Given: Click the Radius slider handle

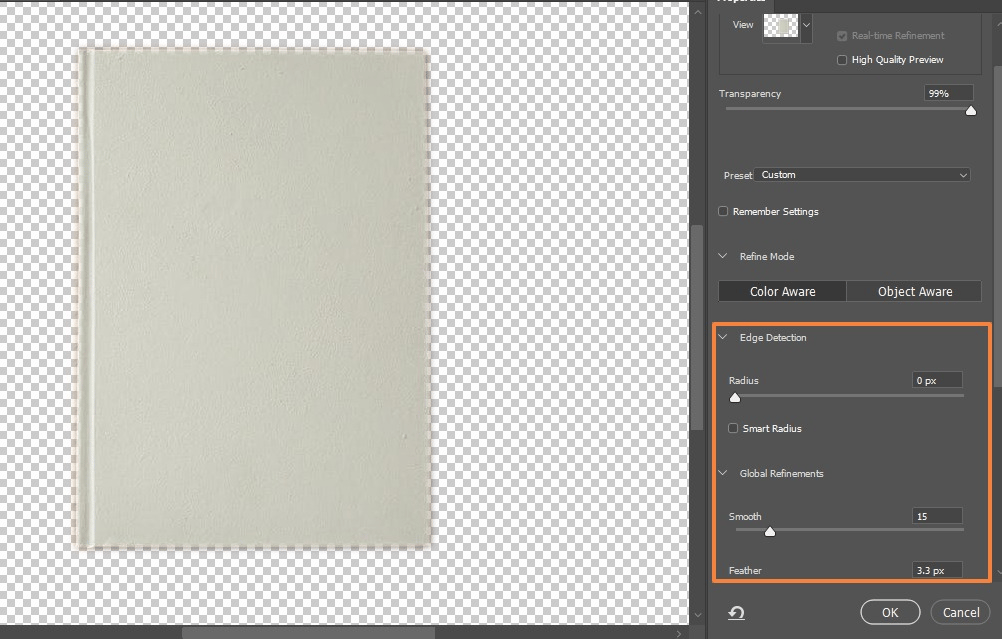Looking at the screenshot, I should [x=735, y=397].
